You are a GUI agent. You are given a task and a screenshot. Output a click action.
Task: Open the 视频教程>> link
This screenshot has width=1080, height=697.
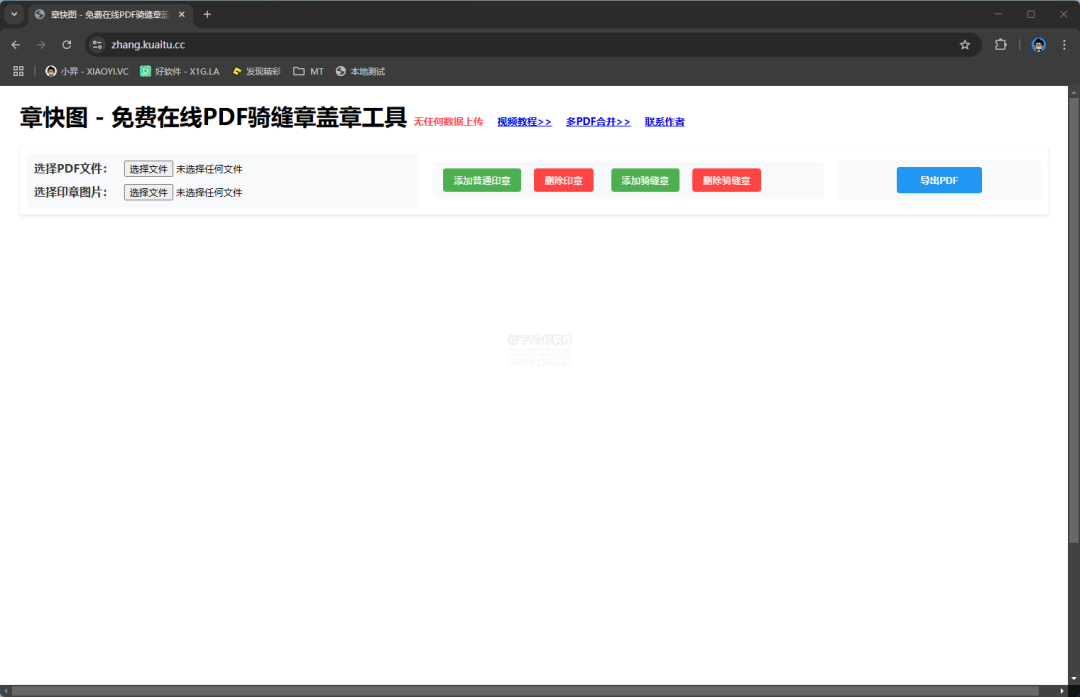[x=524, y=122]
